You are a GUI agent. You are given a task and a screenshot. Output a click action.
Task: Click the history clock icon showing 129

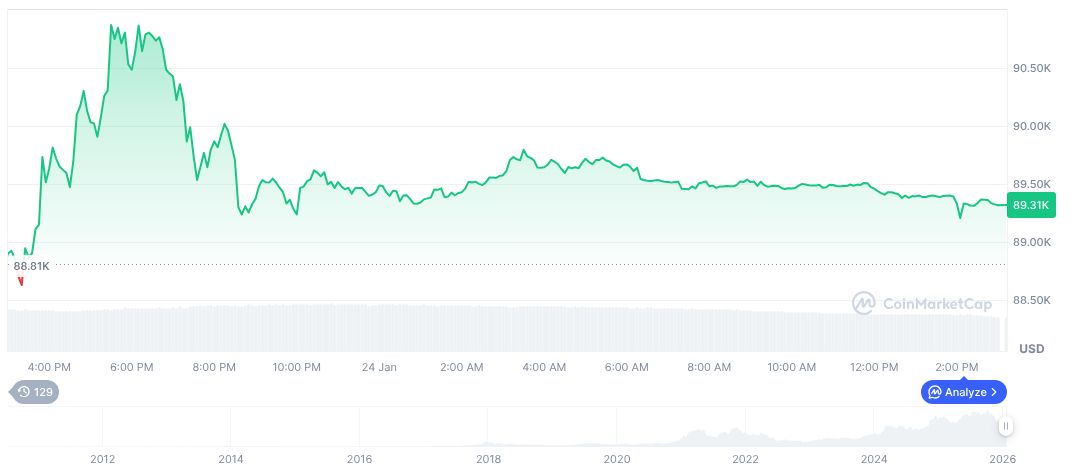[22, 392]
